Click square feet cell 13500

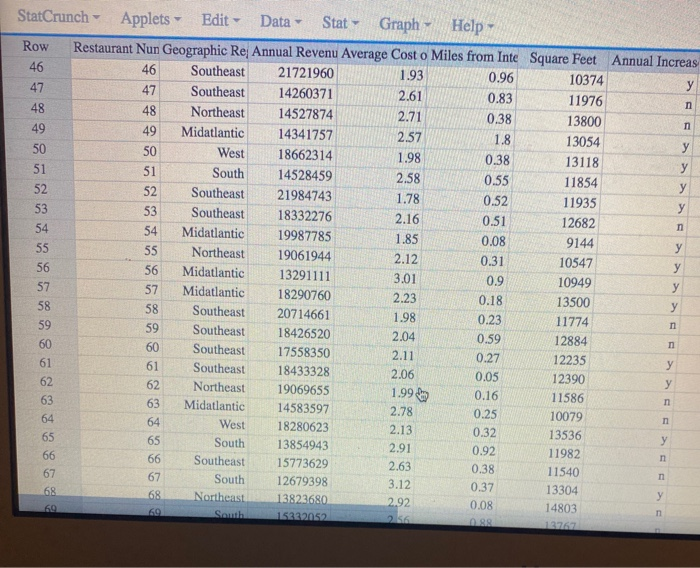[x=573, y=302]
